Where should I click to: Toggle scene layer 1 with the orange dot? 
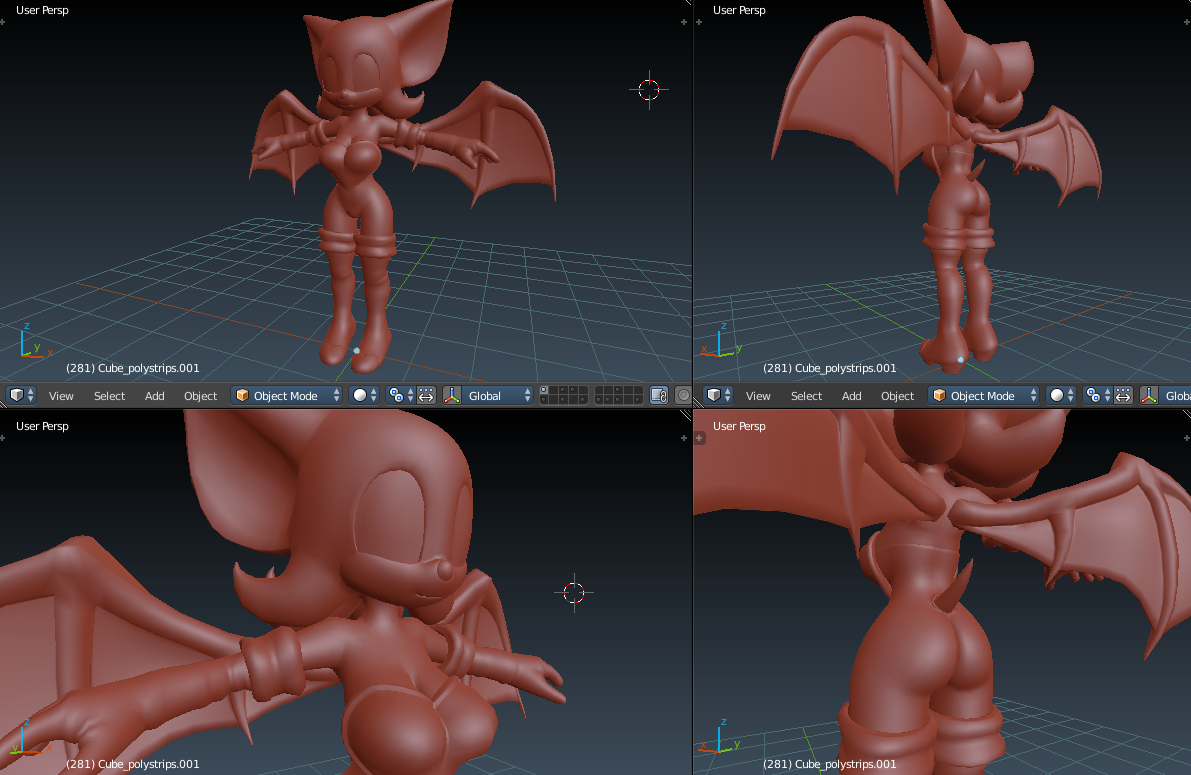point(544,391)
